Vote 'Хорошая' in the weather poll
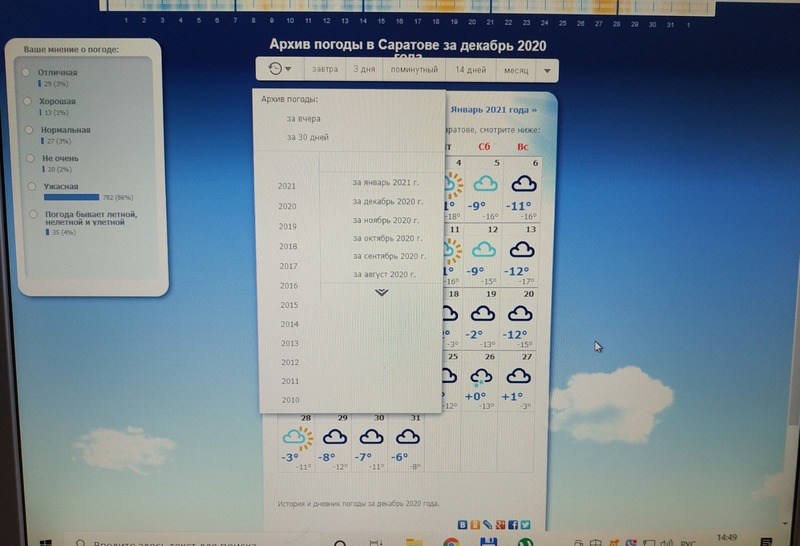Viewport: 800px width, 546px height. click(x=28, y=101)
